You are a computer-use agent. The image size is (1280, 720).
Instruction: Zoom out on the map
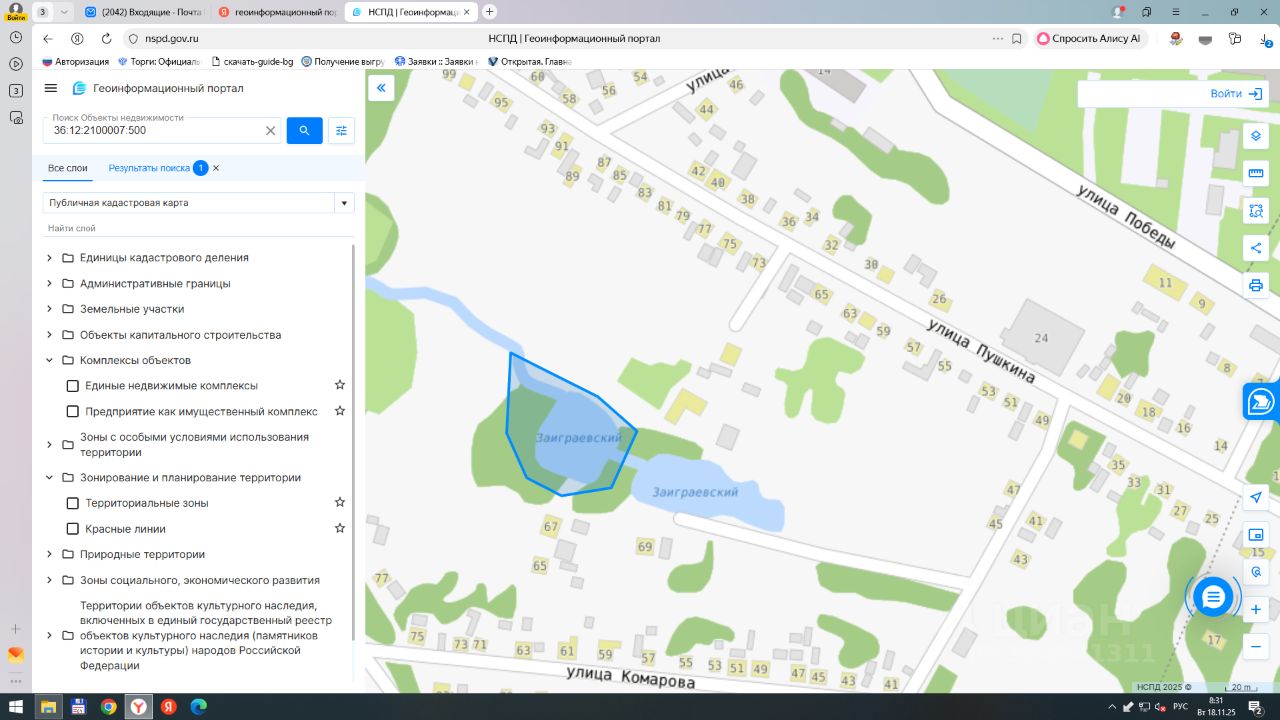[1257, 646]
